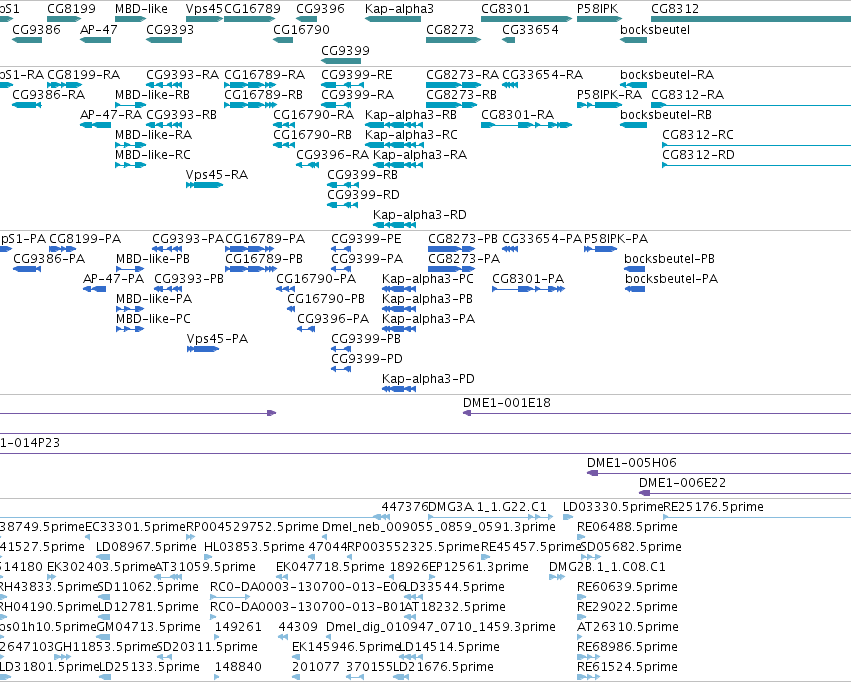
Task: Select the RE06488.5prime EST label
Action: click(x=627, y=527)
